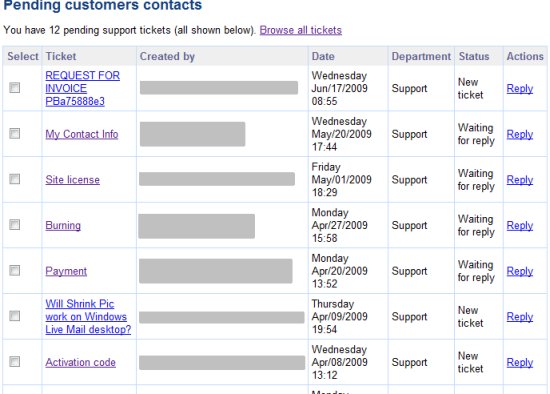Reply to the REQUEST FOR INVOICE ticket
The image size is (550, 394).
pyautogui.click(x=520, y=88)
